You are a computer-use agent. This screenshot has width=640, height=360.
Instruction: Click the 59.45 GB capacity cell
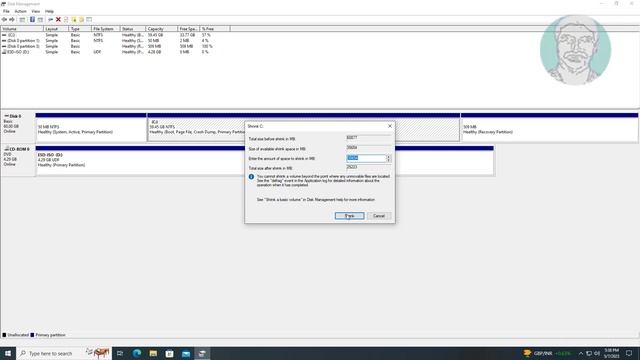(155, 35)
